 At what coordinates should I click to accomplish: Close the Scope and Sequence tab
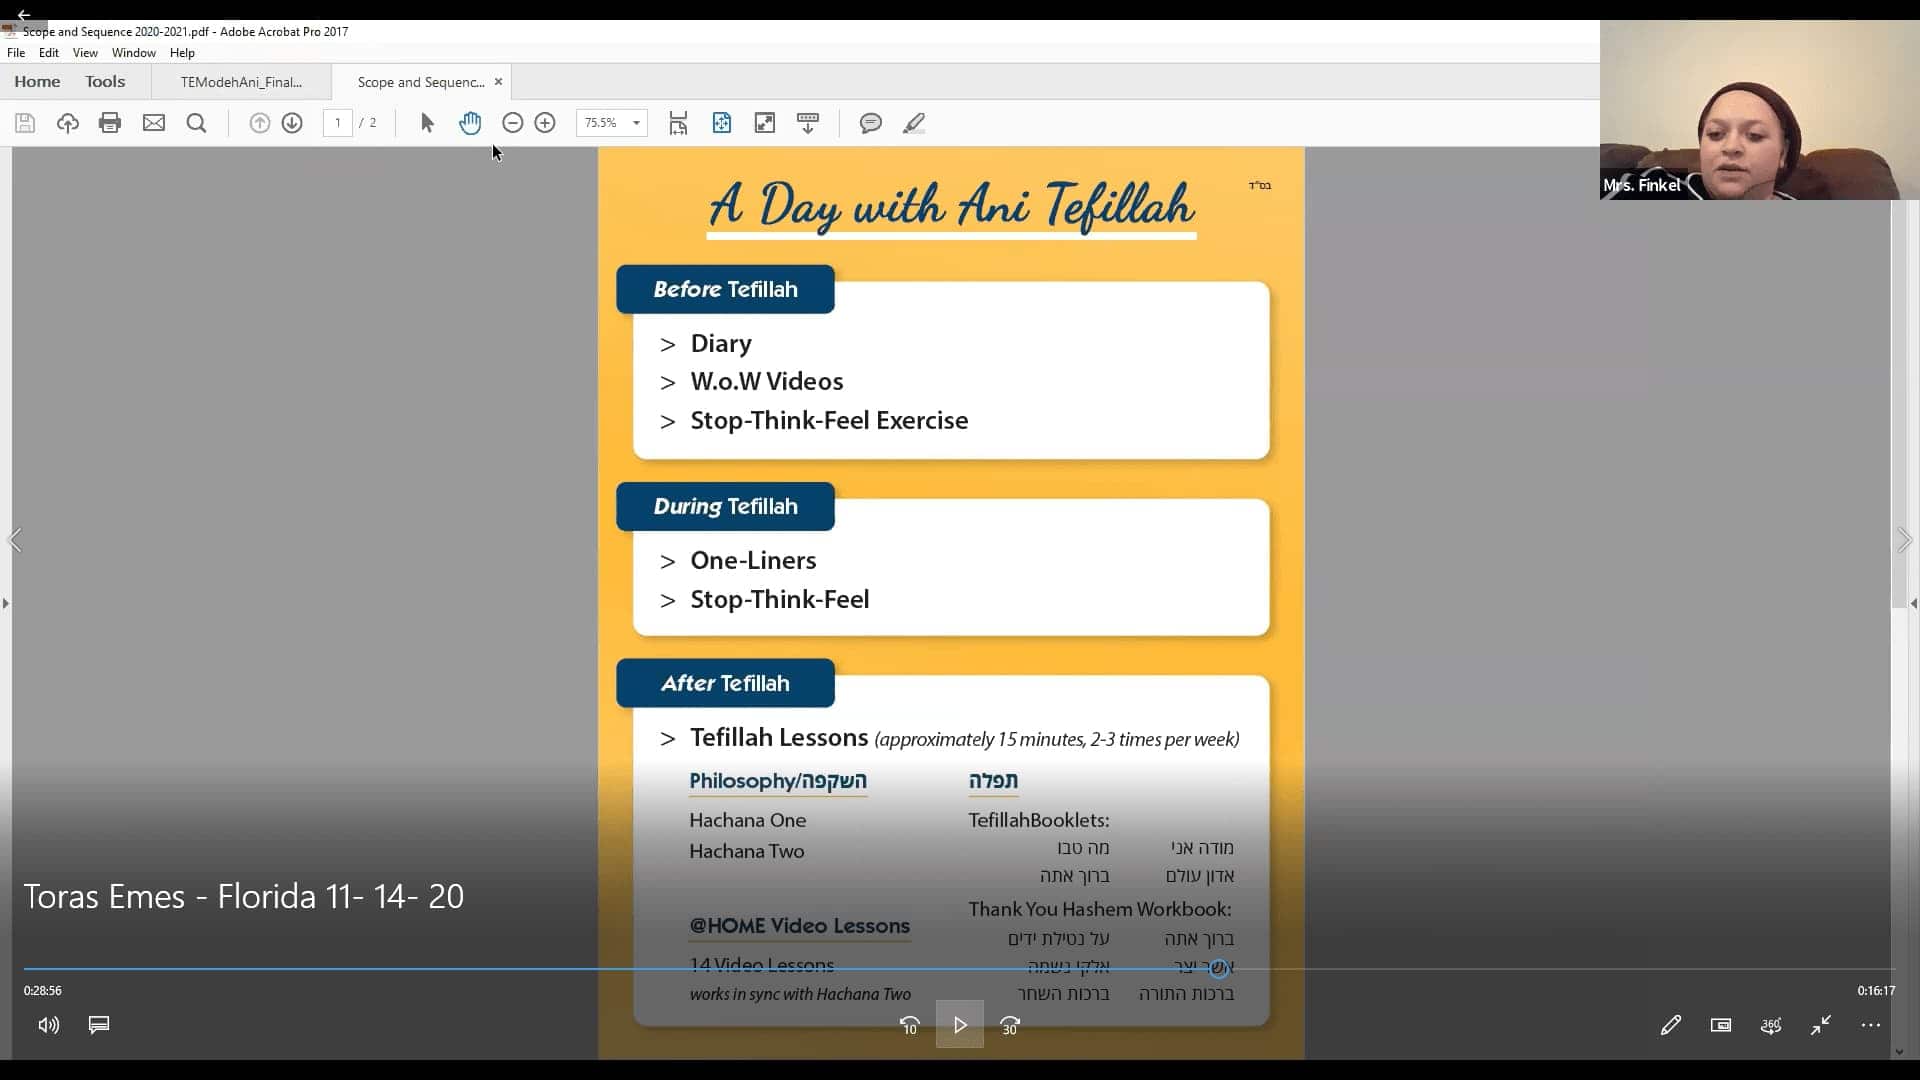499,82
